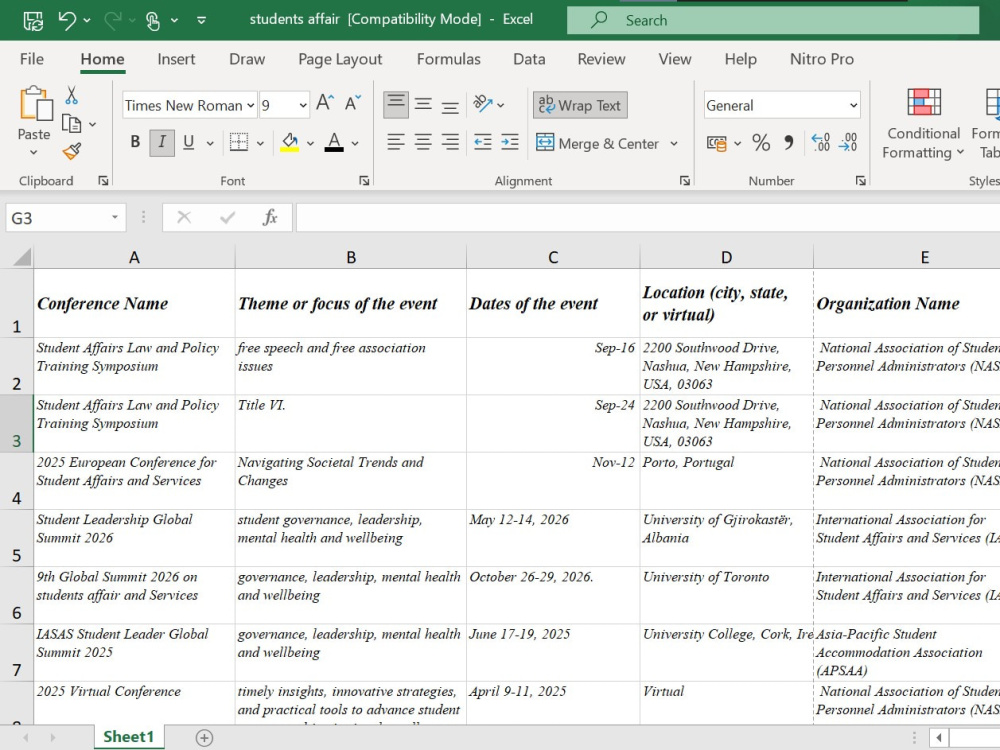The height and width of the screenshot is (750, 1000).
Task: Apply the yellow Fill Color swatch
Action: pyautogui.click(x=290, y=142)
